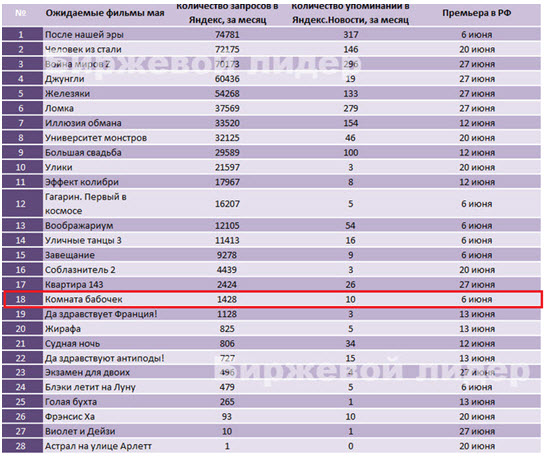Click the news mentions value 317
The height and width of the screenshot is (459, 548).
tap(351, 35)
